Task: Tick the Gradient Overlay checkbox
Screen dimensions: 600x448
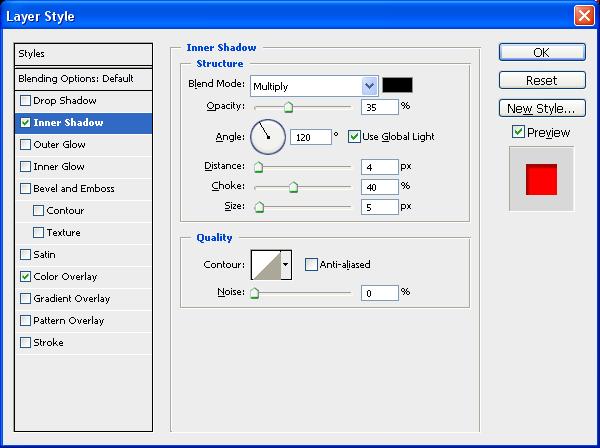Action: click(25, 298)
